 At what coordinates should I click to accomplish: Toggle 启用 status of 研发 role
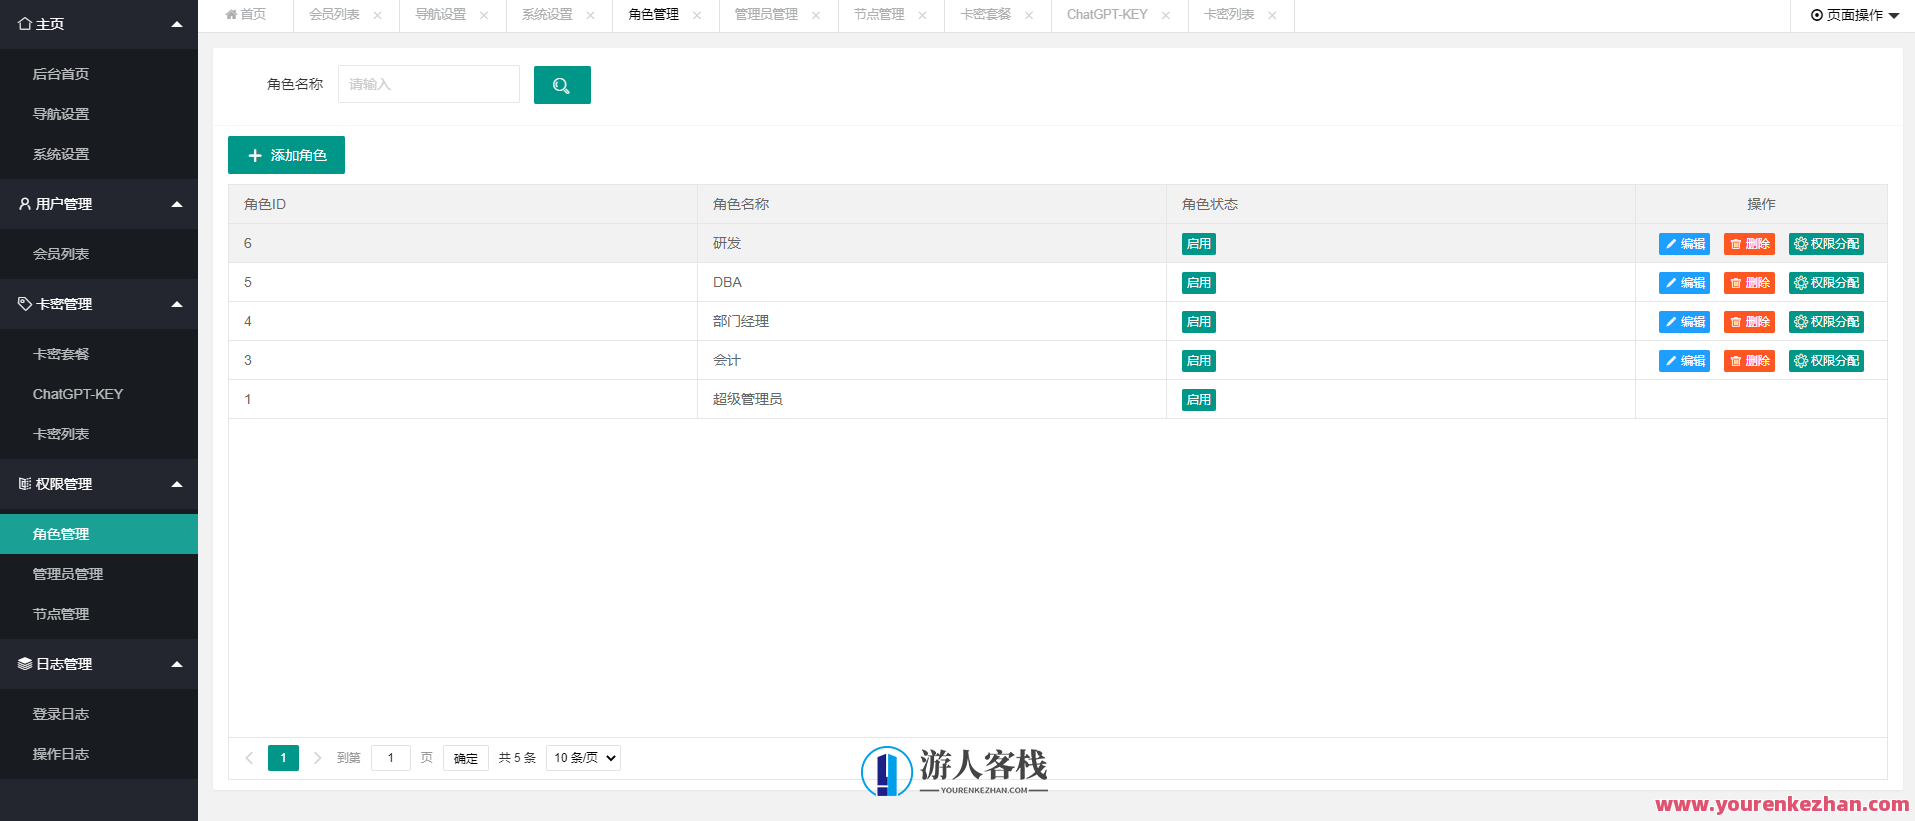click(x=1199, y=244)
